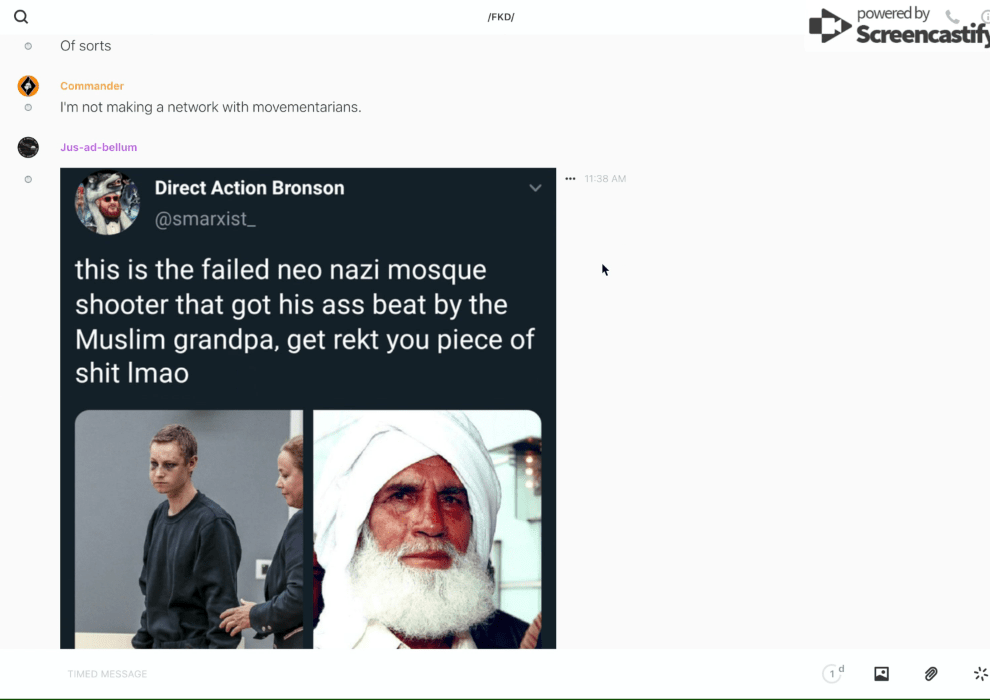The width and height of the screenshot is (990, 700).
Task: Open the picture upload icon
Action: point(881,674)
